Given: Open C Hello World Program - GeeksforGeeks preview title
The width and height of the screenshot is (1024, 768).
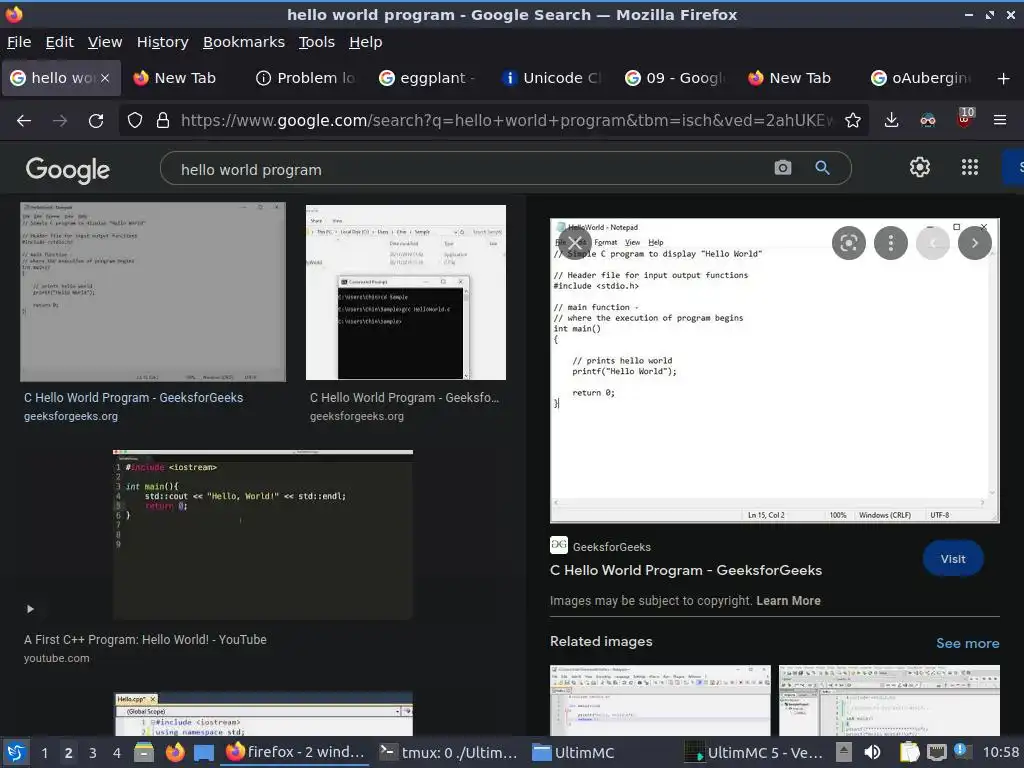Looking at the screenshot, I should pos(686,570).
